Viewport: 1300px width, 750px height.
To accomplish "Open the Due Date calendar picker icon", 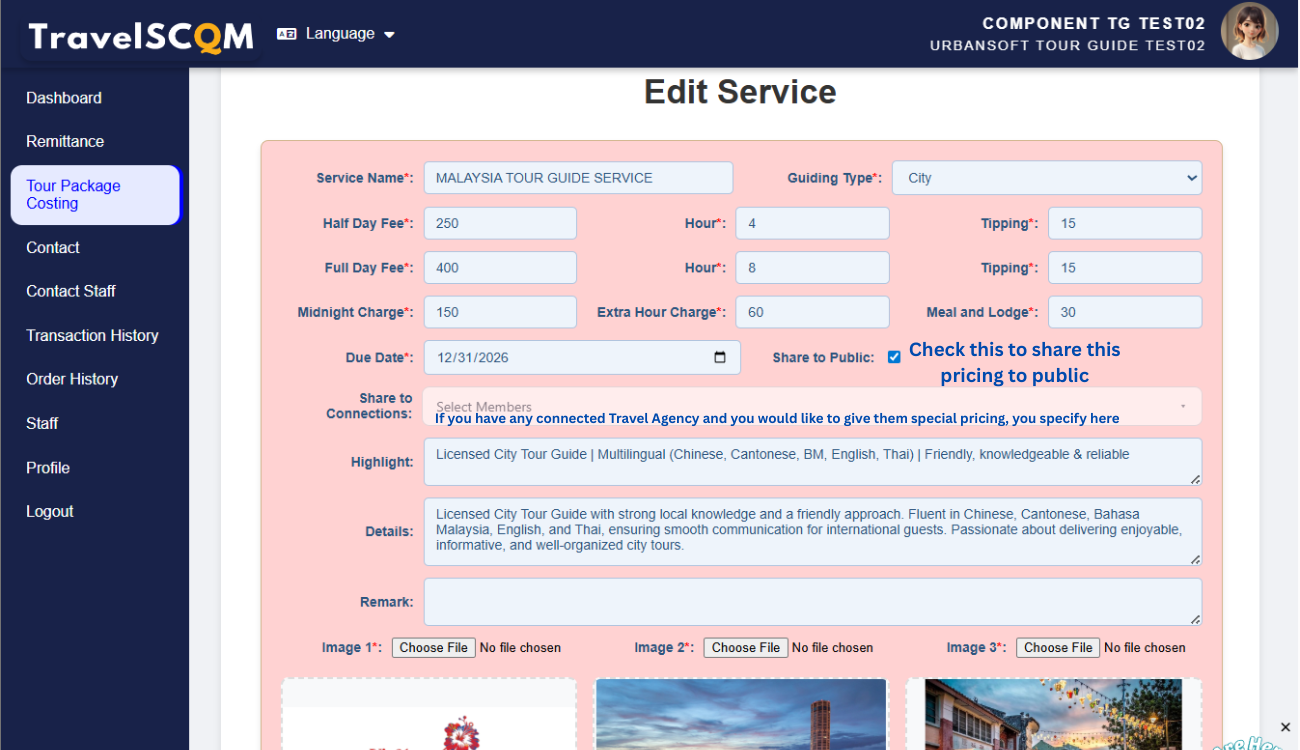I will (720, 358).
